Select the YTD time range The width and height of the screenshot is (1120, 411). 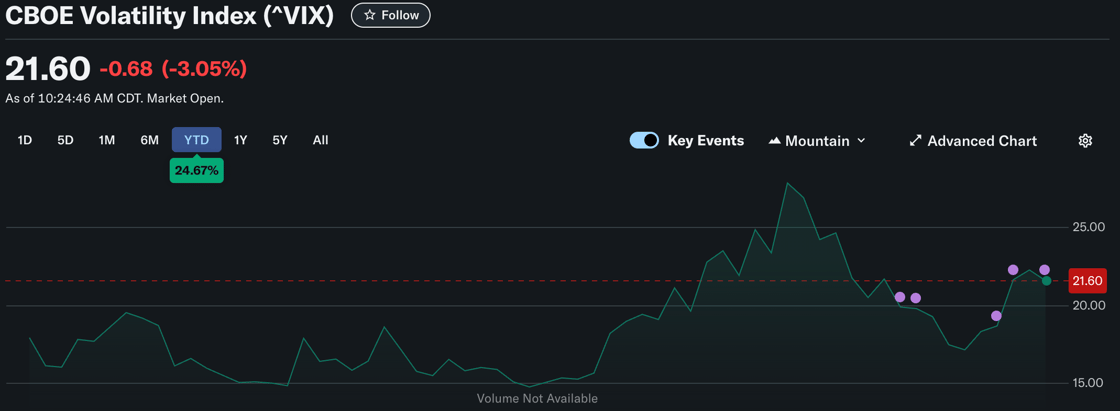pyautogui.click(x=196, y=140)
